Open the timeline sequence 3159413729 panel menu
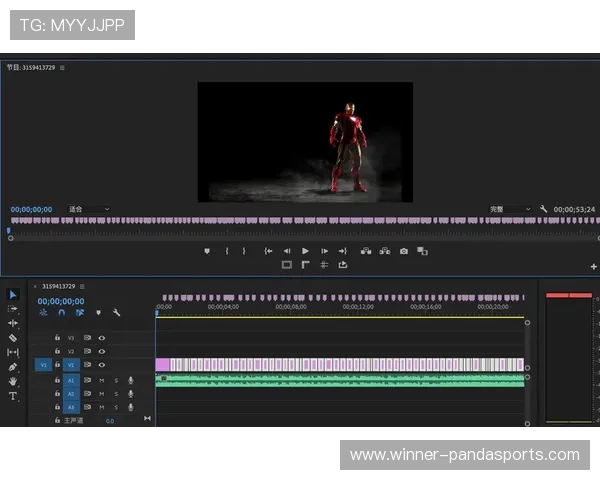The image size is (600, 480). coord(84,286)
